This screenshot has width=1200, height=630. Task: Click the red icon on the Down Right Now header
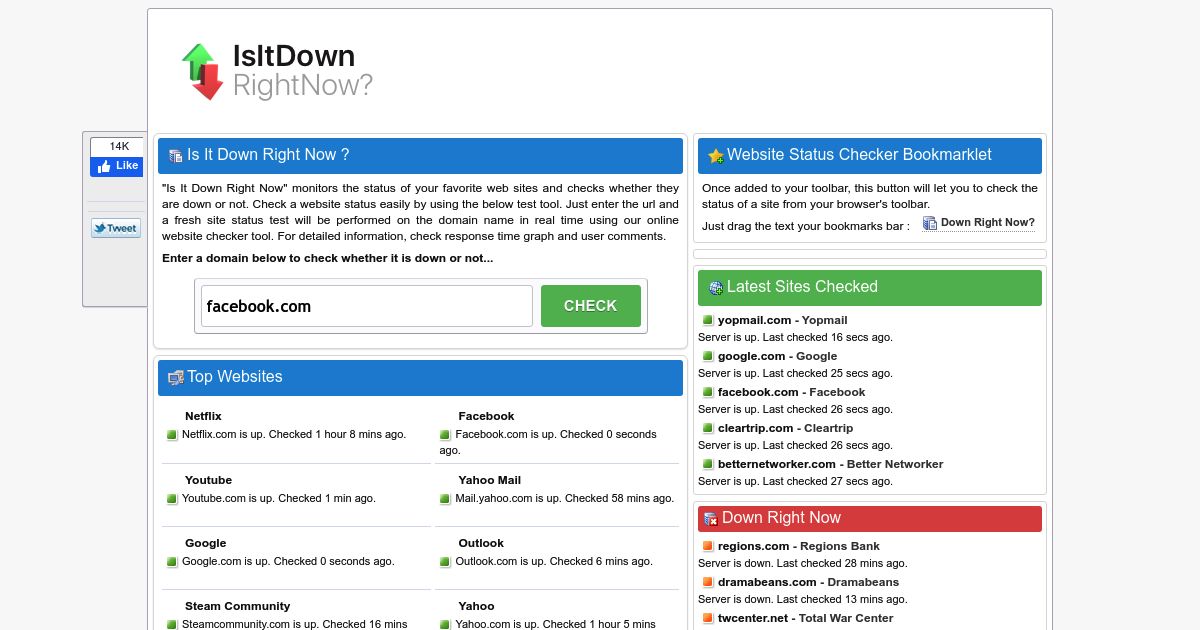(713, 518)
